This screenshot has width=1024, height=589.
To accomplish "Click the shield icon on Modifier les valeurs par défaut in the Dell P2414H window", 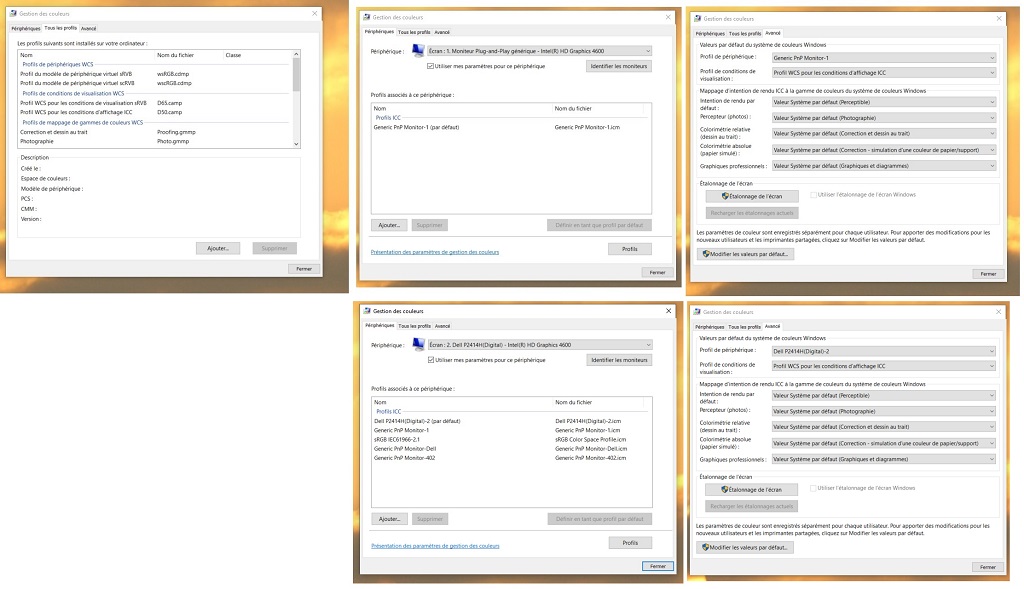I will (x=706, y=547).
